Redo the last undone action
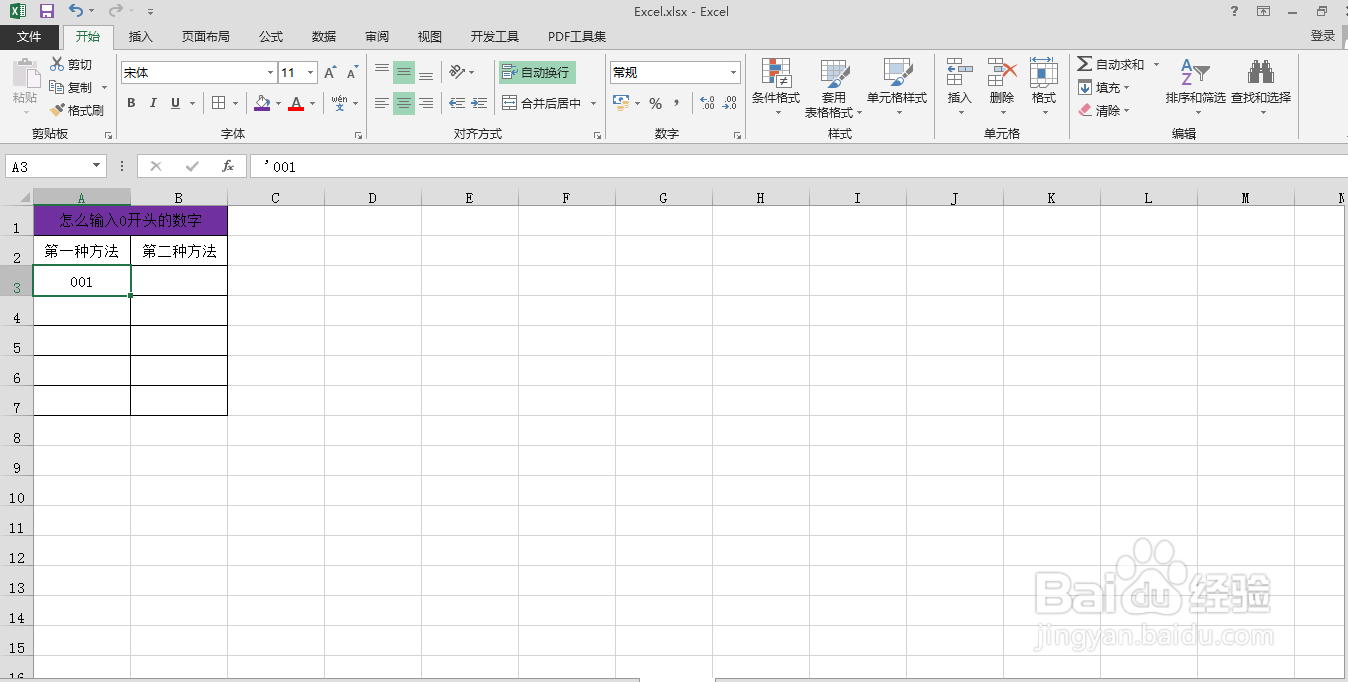 (x=116, y=11)
